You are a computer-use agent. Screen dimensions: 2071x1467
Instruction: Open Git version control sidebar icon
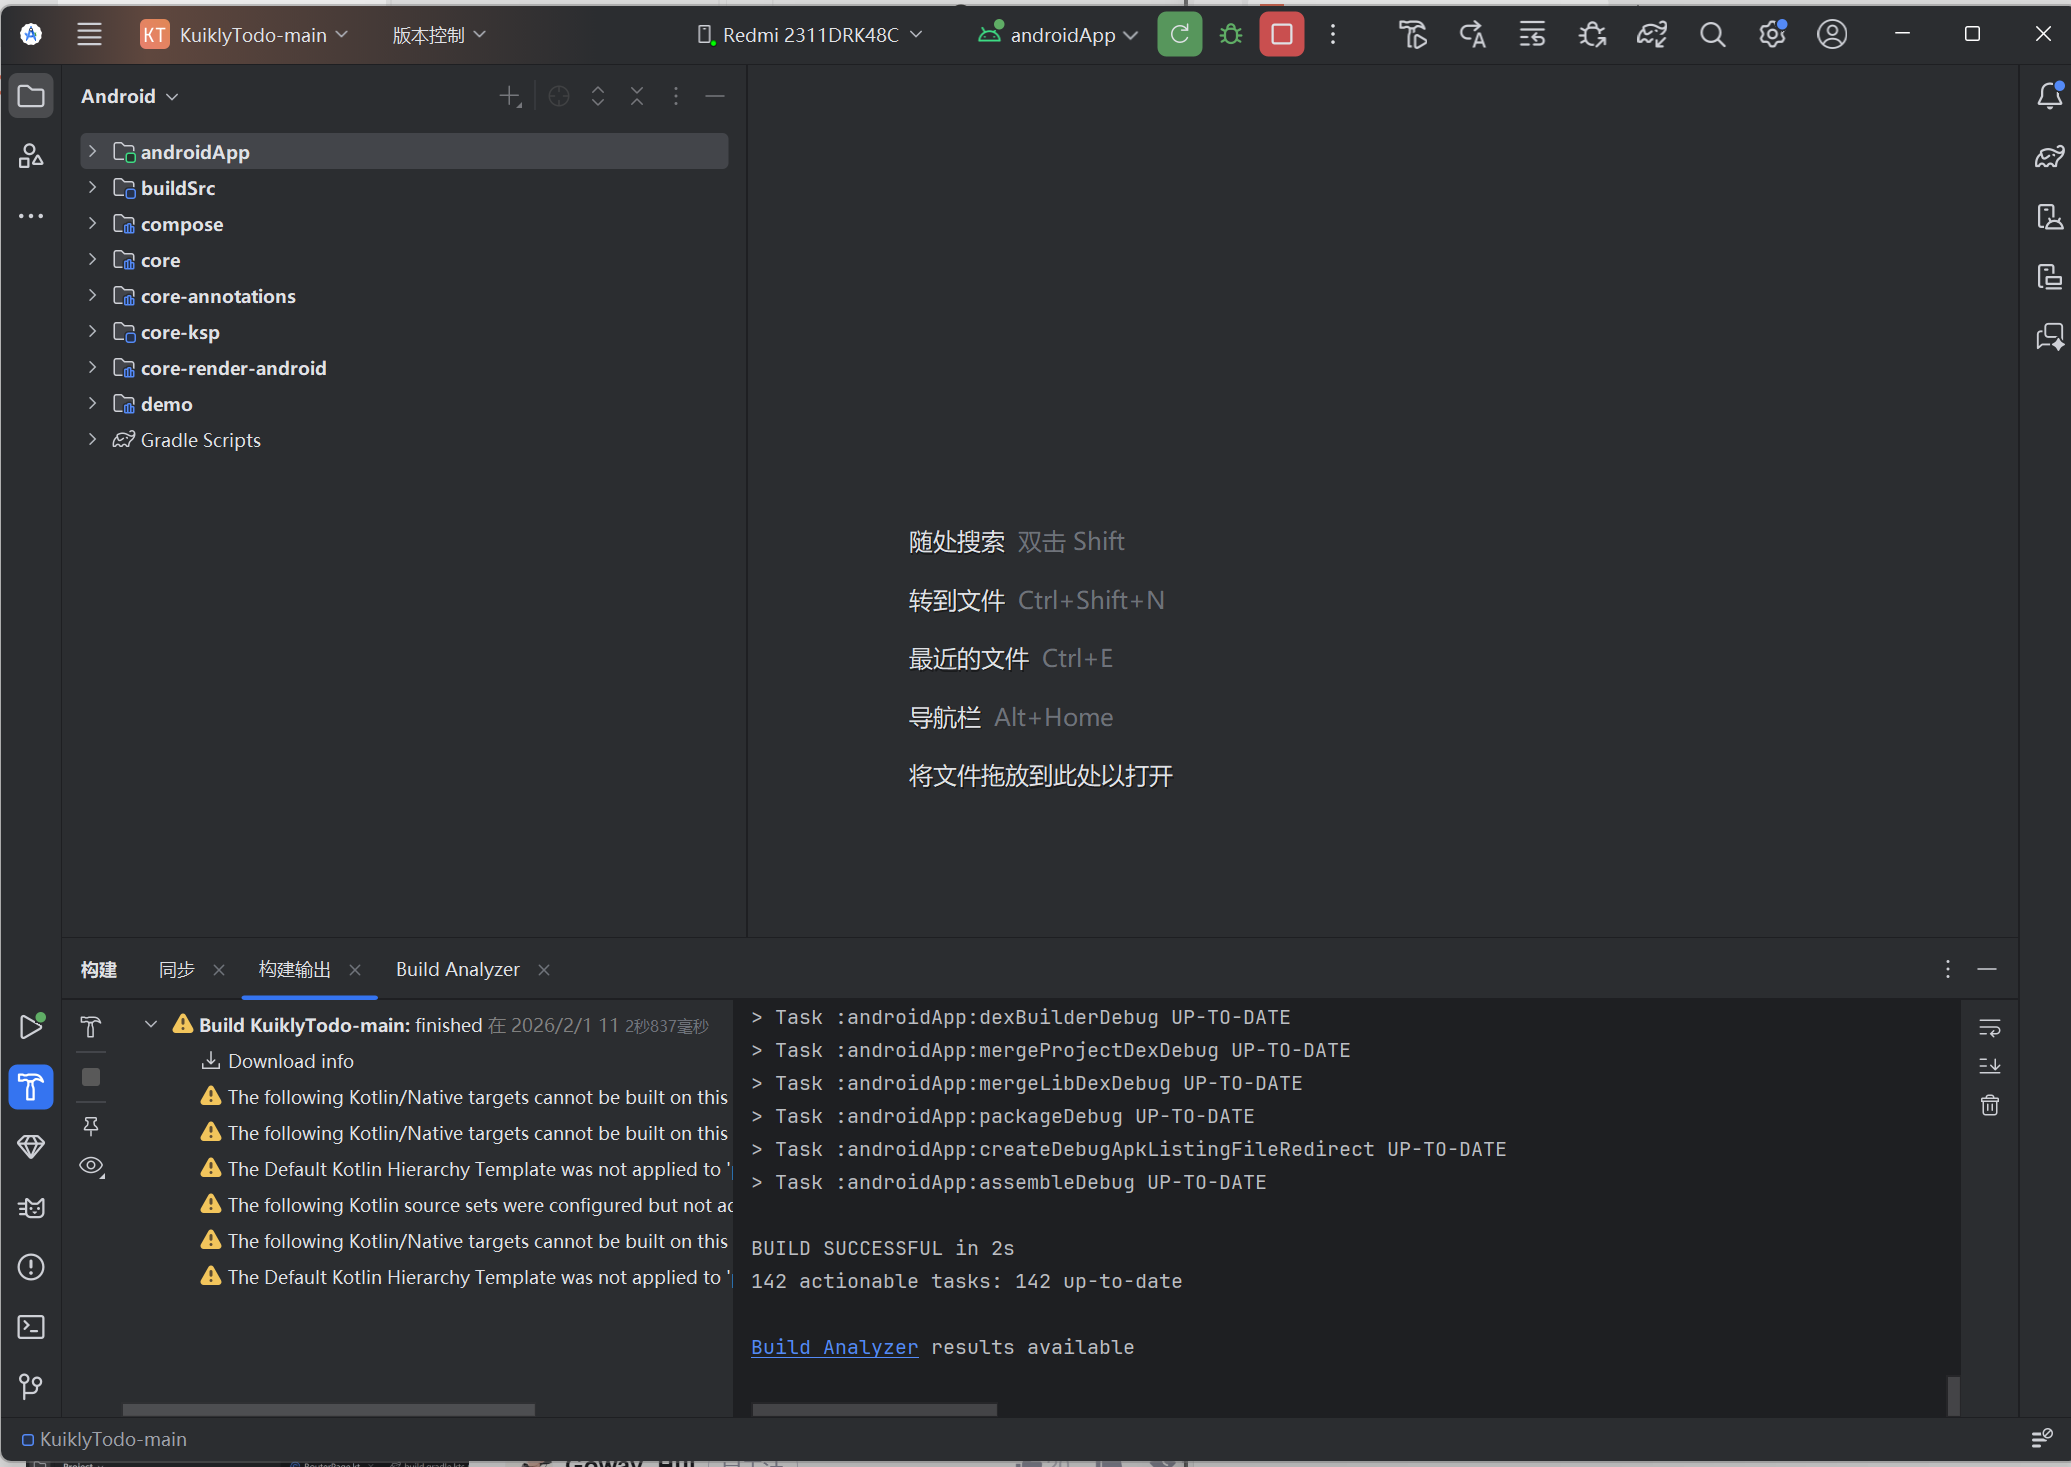[31, 1386]
